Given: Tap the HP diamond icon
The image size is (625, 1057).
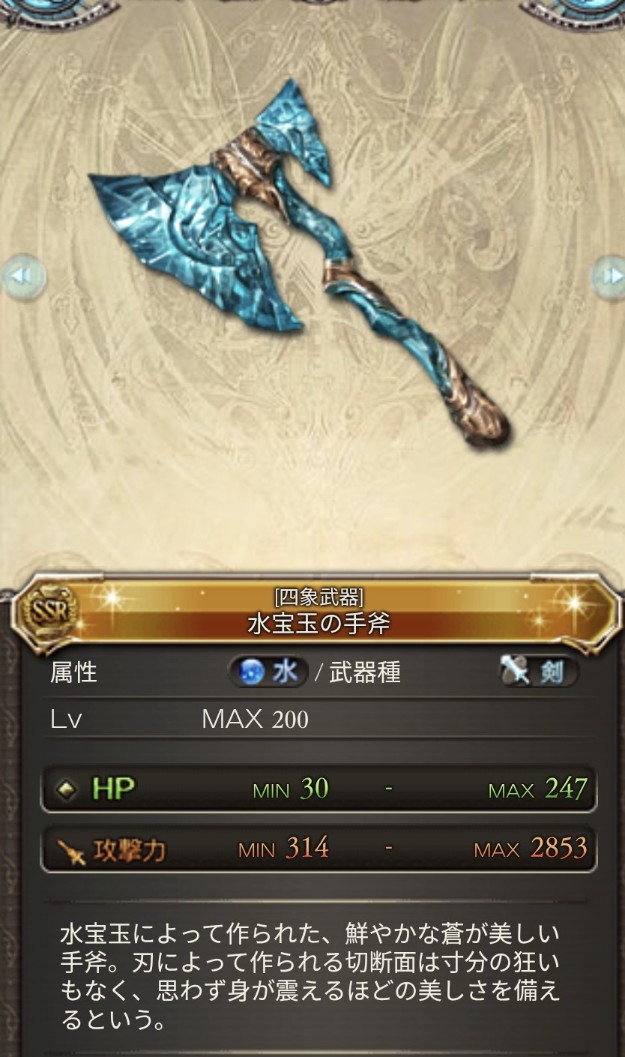Looking at the screenshot, I should [66, 789].
